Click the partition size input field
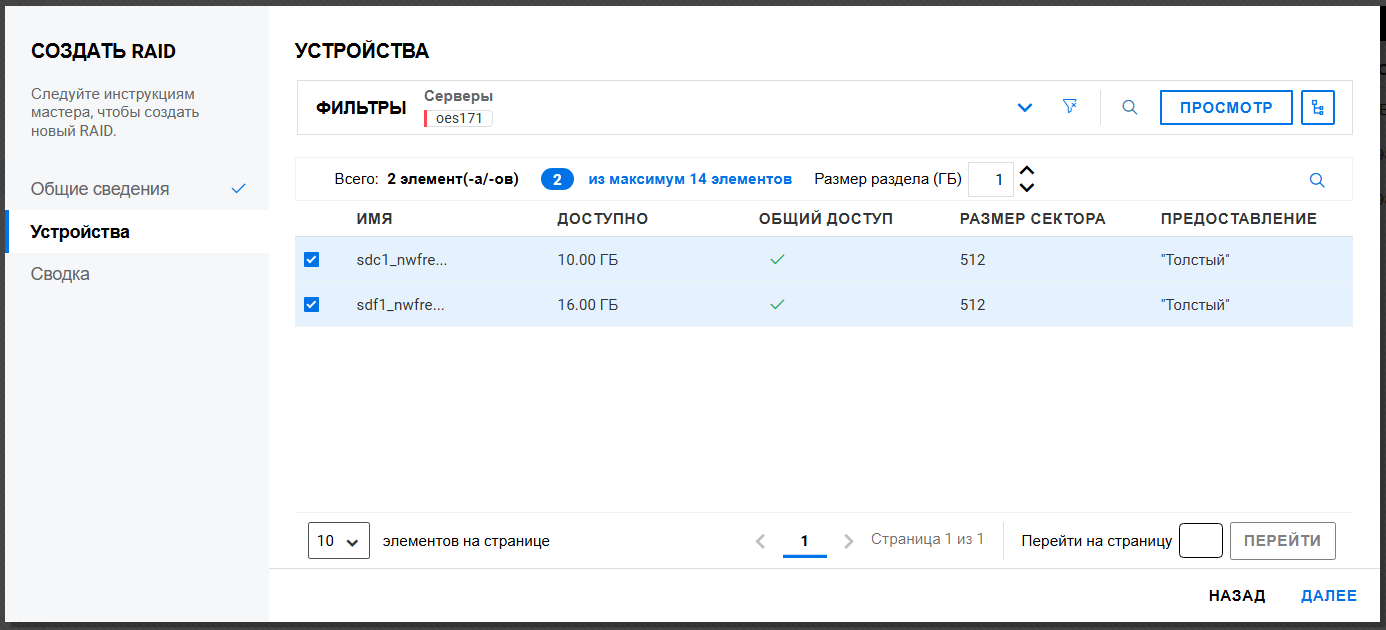The height and width of the screenshot is (630, 1386). click(x=990, y=180)
